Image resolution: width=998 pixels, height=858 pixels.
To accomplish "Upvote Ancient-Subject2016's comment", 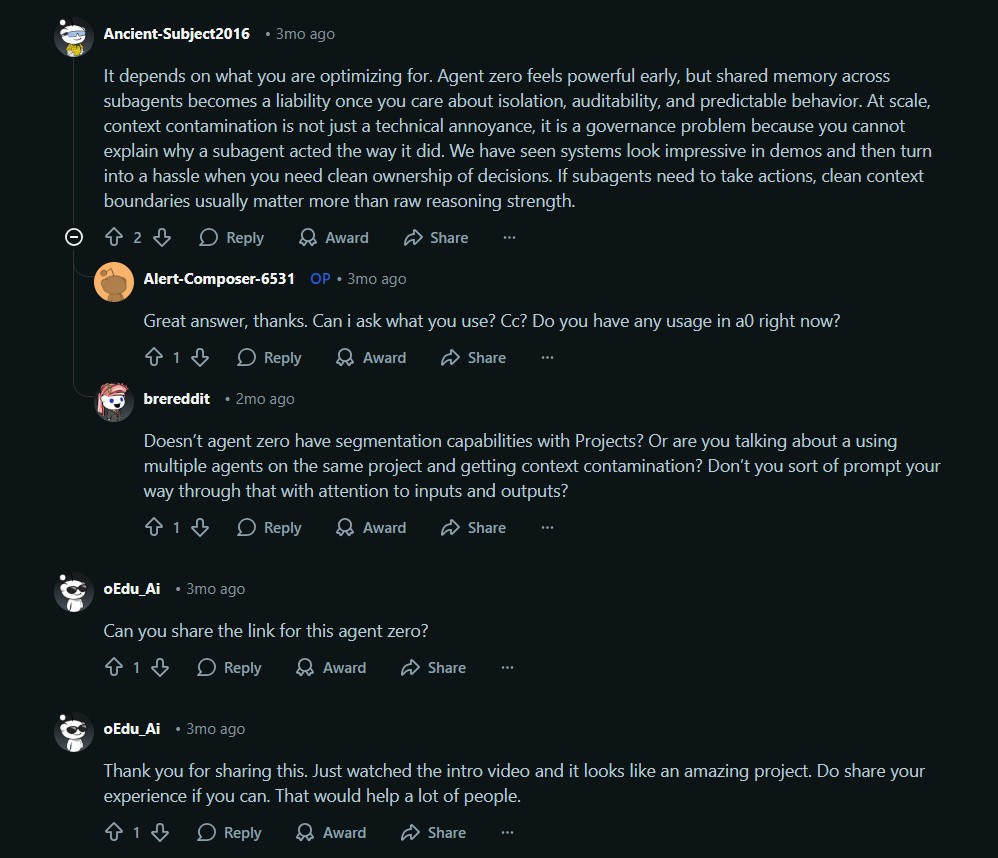I will pyautogui.click(x=114, y=238).
